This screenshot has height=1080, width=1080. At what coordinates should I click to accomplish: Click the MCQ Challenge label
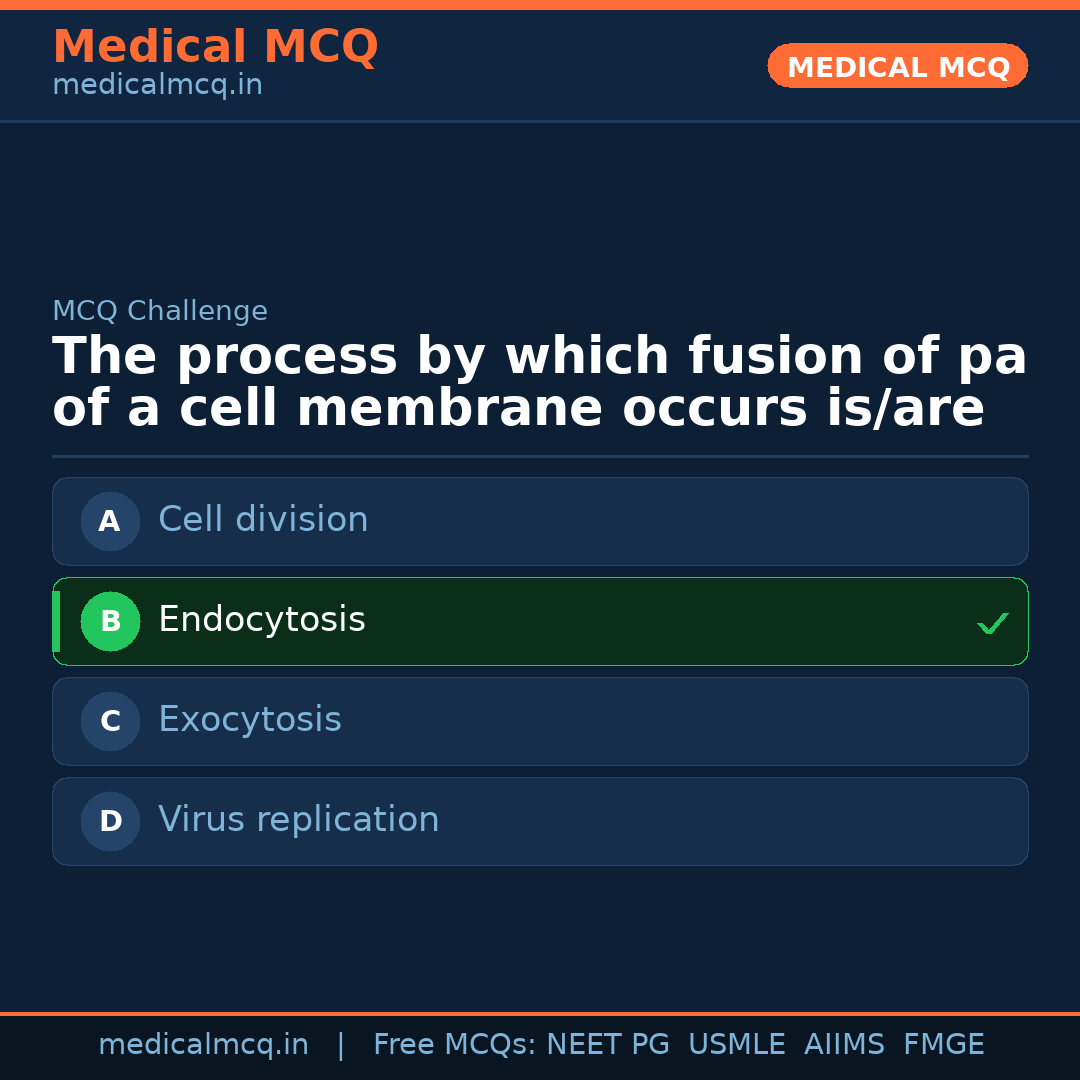(x=160, y=311)
